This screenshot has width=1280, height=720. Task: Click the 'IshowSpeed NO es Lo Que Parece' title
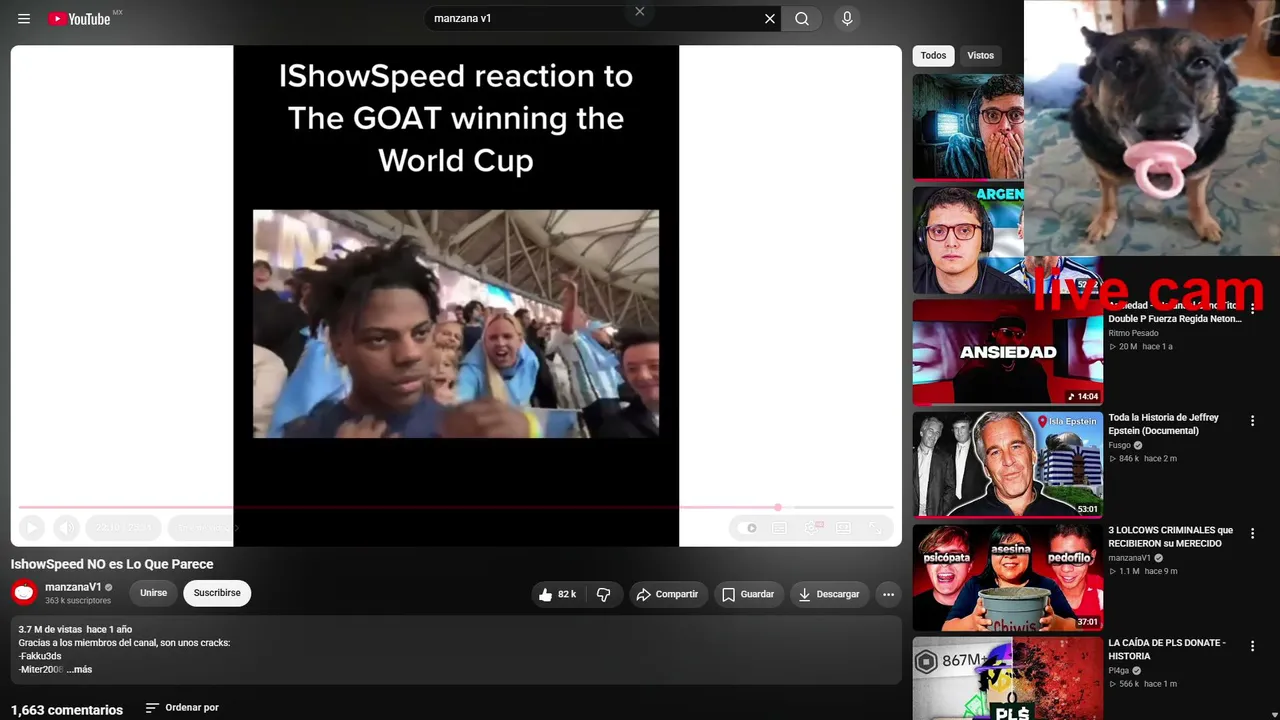(x=112, y=564)
